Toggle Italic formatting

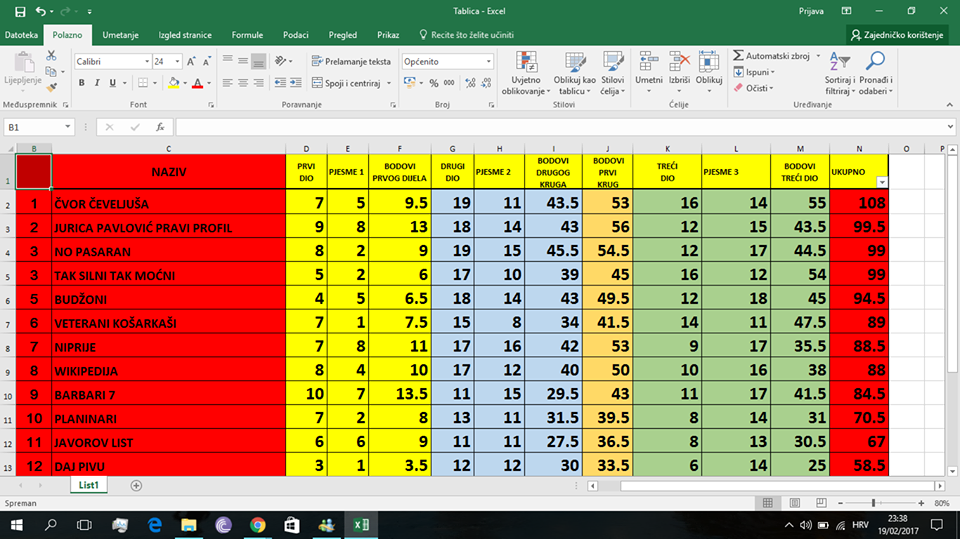point(97,83)
